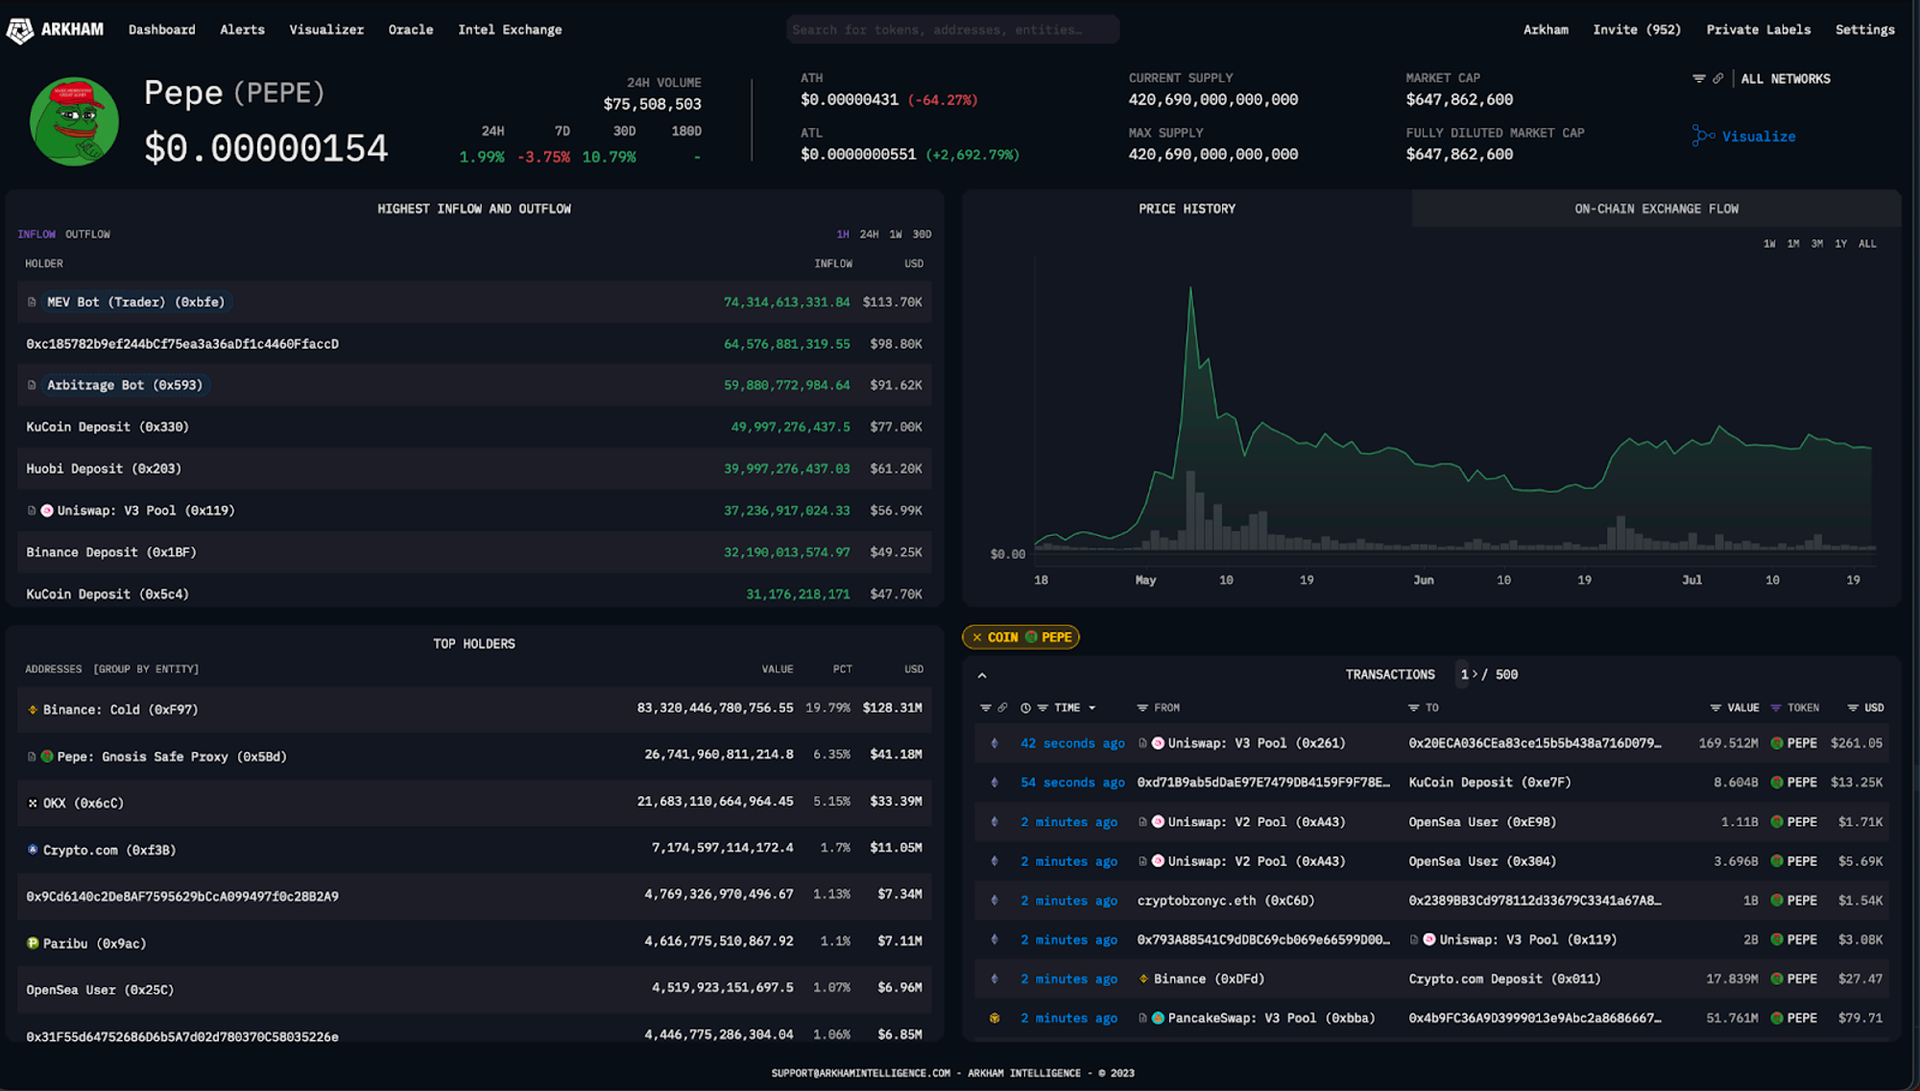Set price chart range to 1W

(x=1770, y=244)
